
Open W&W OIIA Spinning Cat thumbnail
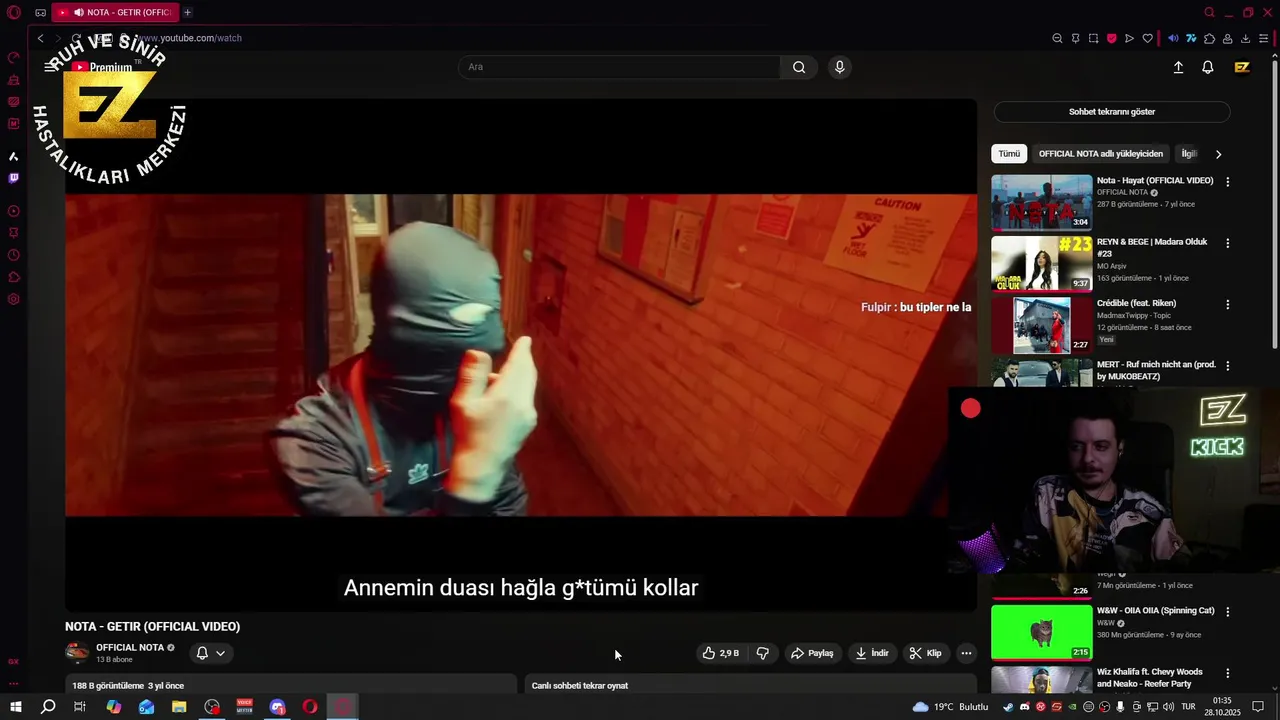(x=1042, y=633)
